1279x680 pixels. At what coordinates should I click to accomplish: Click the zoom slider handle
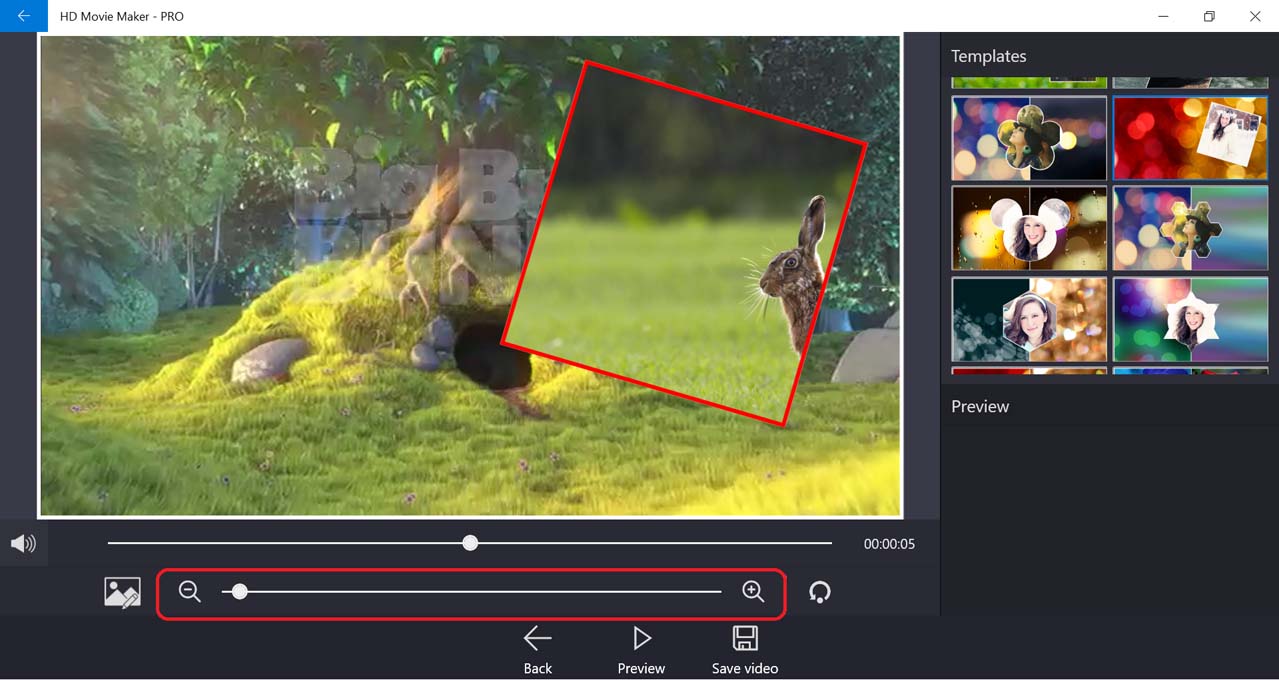(239, 592)
